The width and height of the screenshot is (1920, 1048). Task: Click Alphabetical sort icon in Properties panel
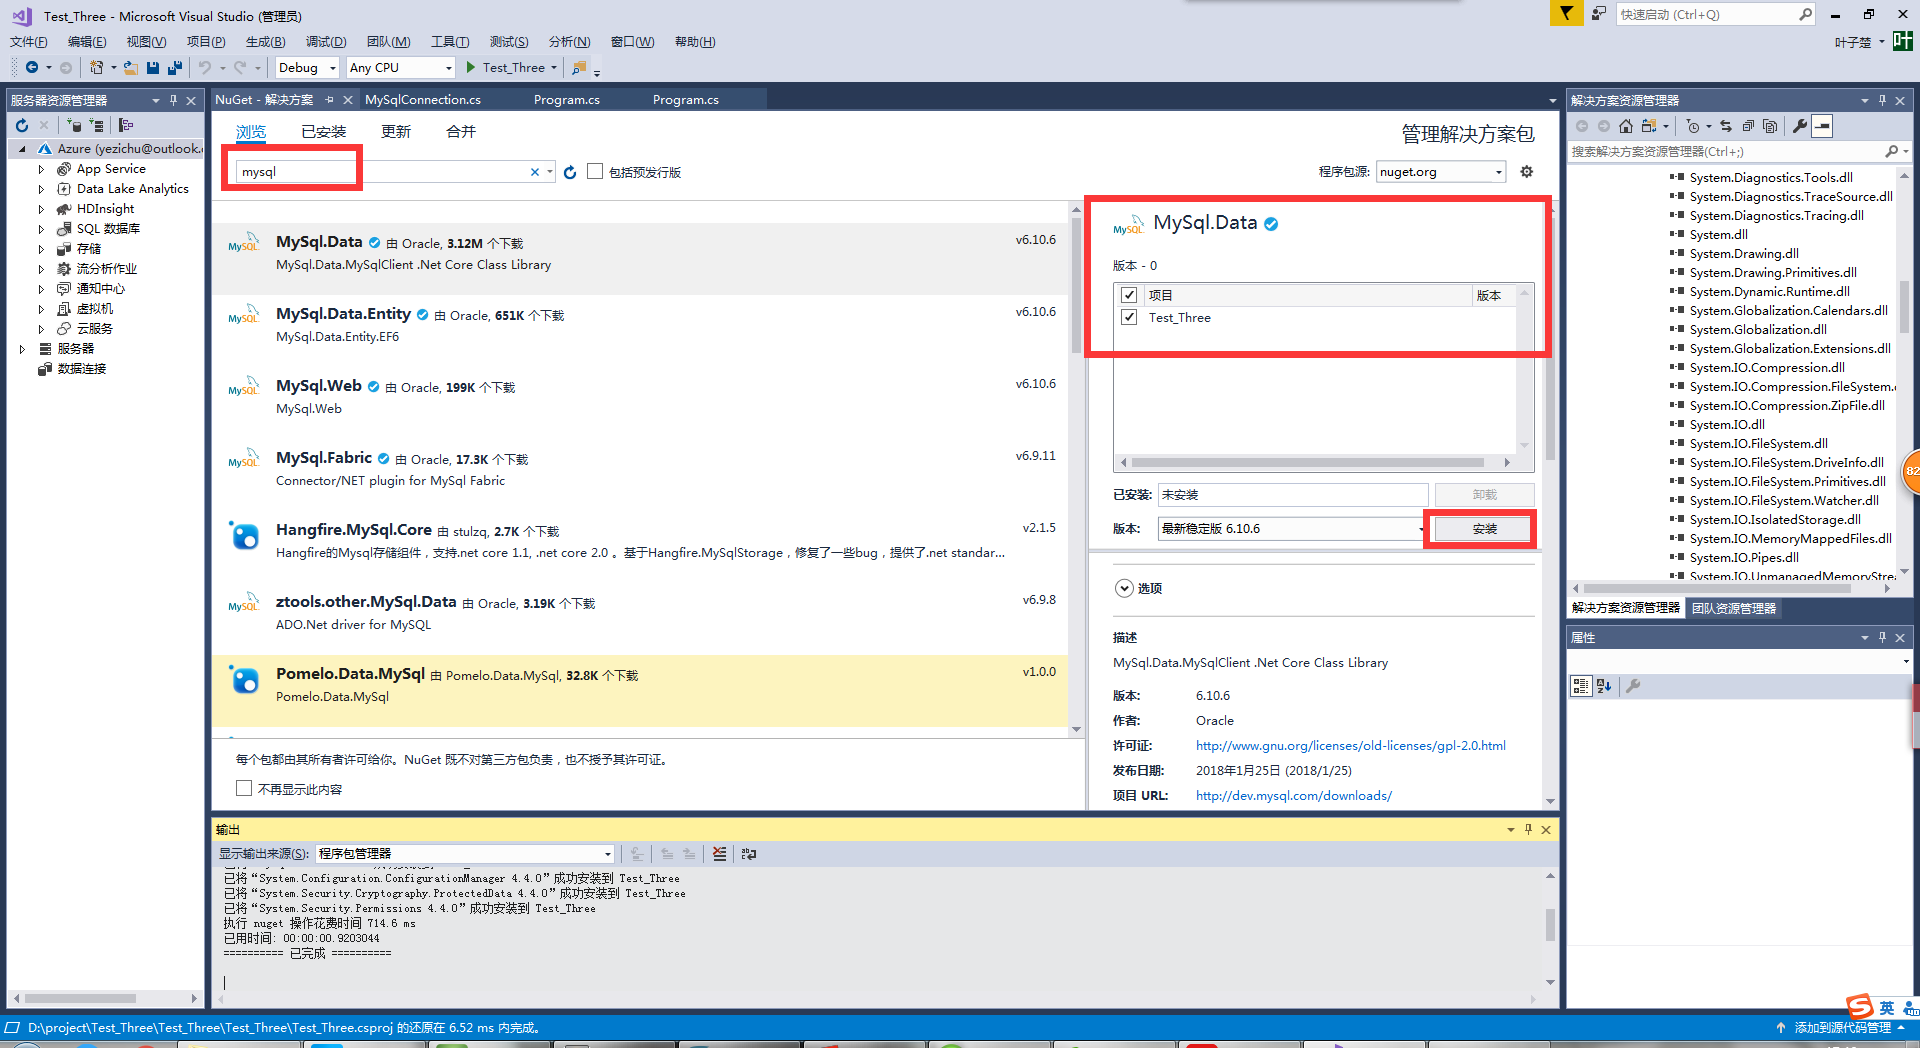pos(1604,686)
